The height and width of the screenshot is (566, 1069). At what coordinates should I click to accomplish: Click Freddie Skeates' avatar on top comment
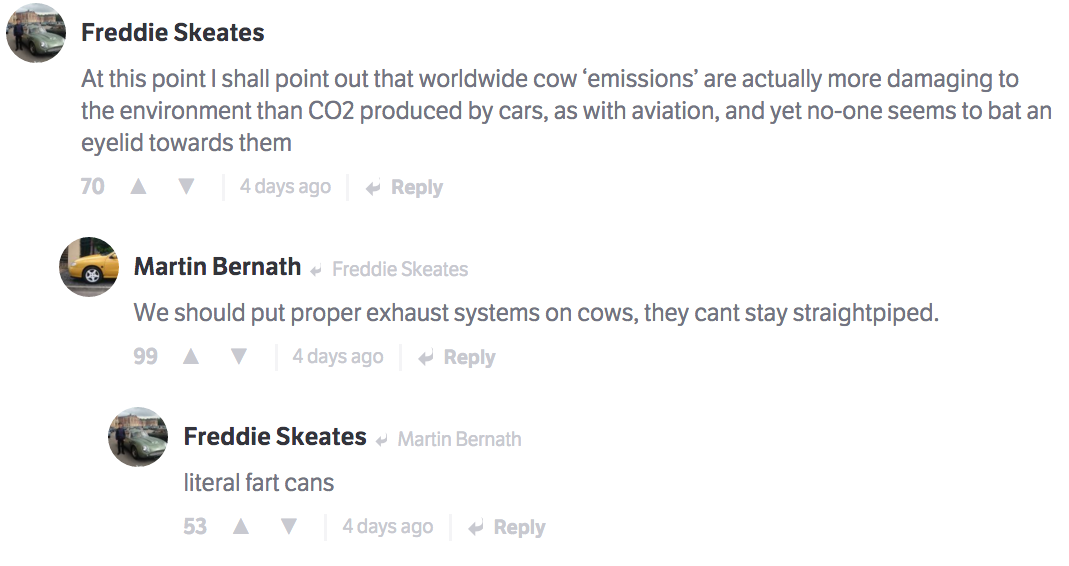click(x=36, y=34)
